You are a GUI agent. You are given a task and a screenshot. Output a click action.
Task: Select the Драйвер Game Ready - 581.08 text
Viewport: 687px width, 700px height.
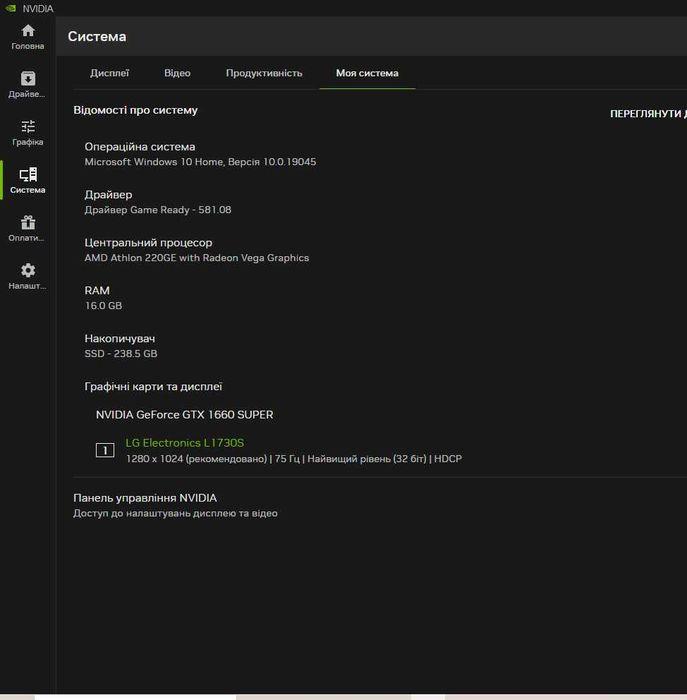[158, 210]
